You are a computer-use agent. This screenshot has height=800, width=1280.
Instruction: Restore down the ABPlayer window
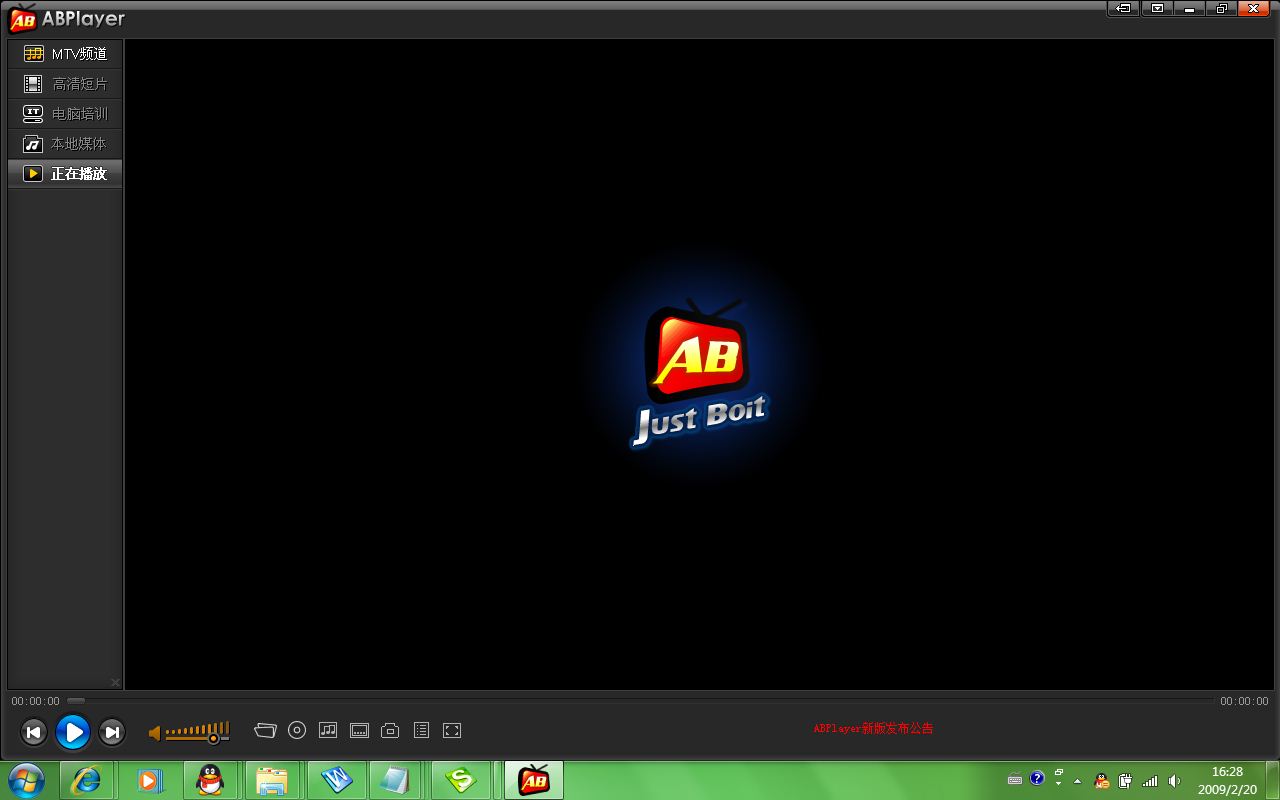(x=1222, y=9)
